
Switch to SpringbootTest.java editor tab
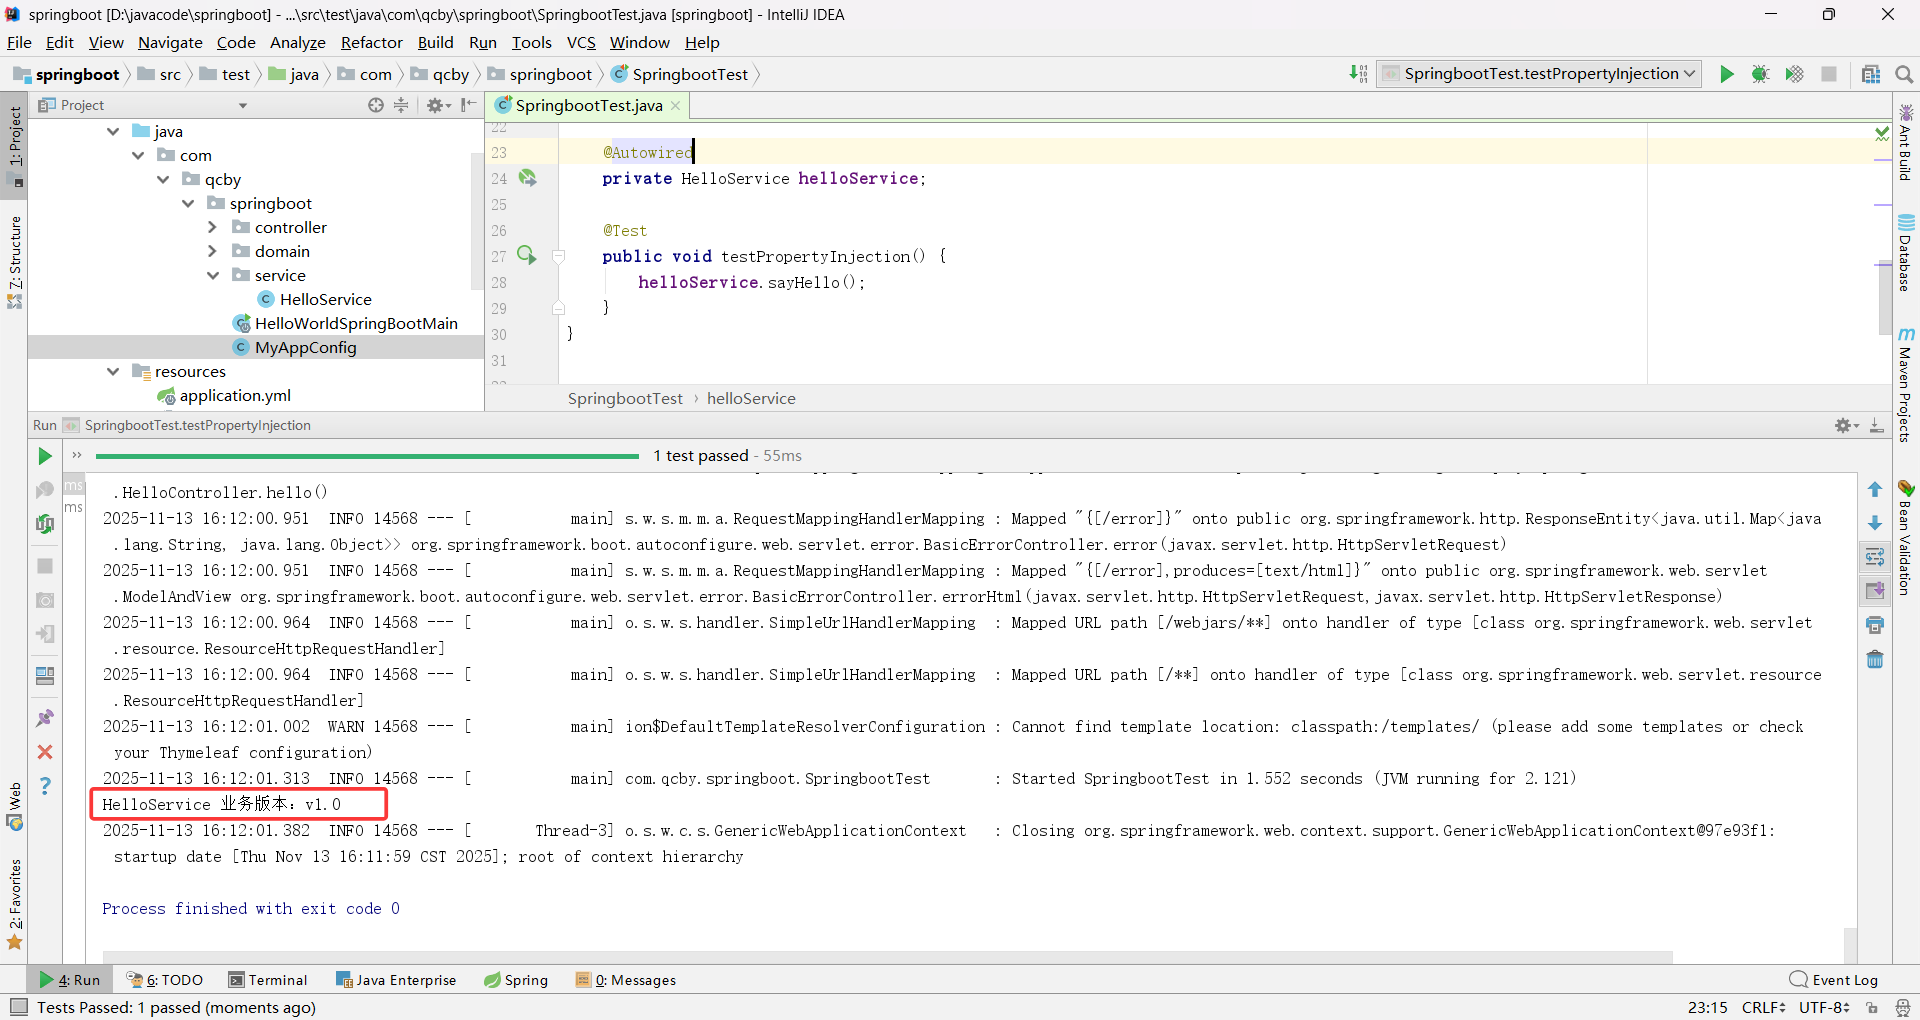coord(588,105)
